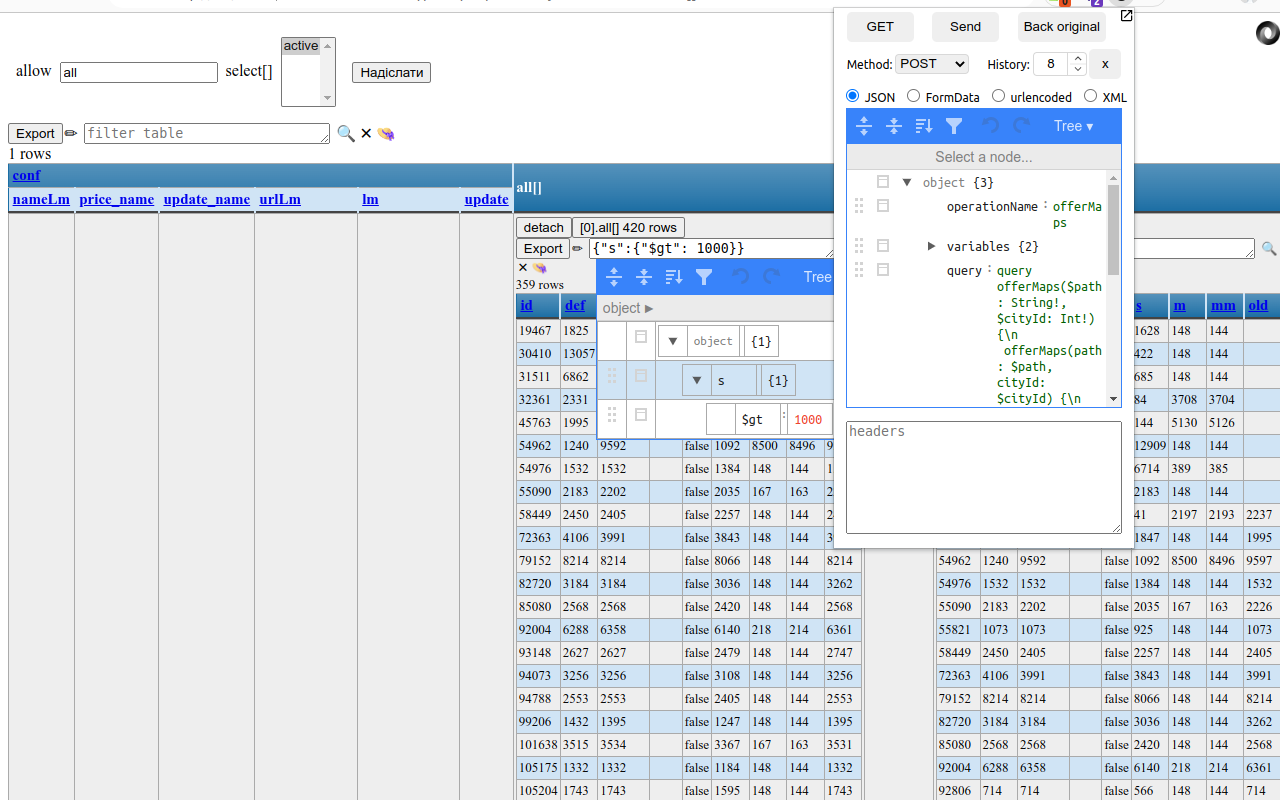The image size is (1280, 800).
Task: Click pencil icon next to all[] Export button
Action: pos(577,248)
